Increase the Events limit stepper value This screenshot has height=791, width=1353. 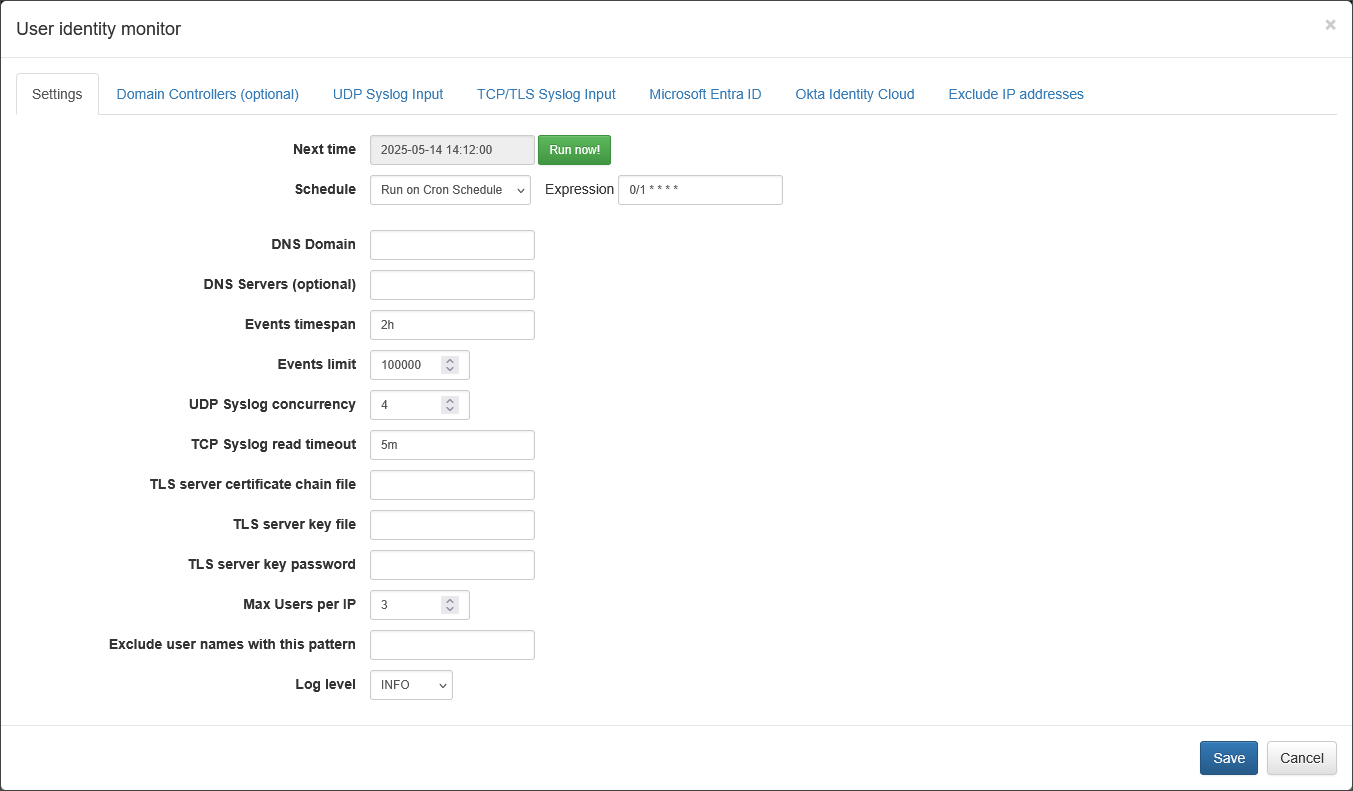point(450,361)
